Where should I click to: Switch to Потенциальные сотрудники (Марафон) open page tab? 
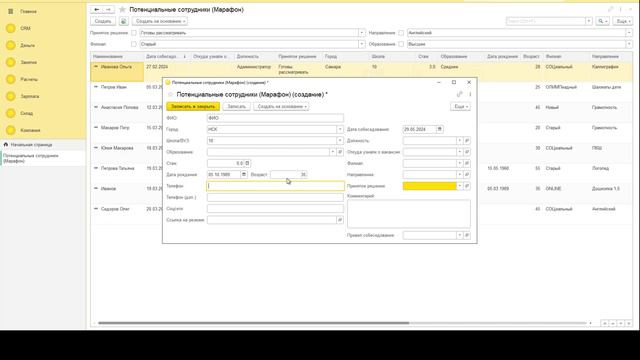(42, 158)
